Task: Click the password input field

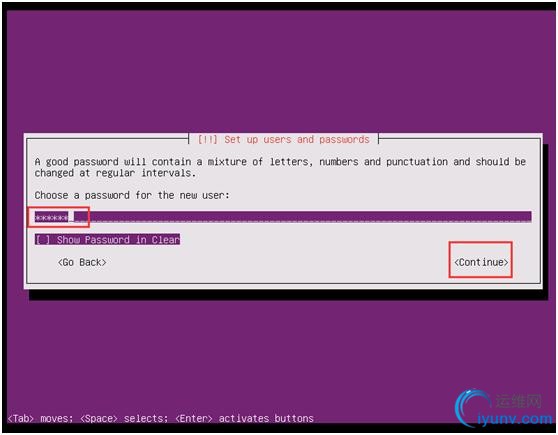Action: tap(283, 217)
